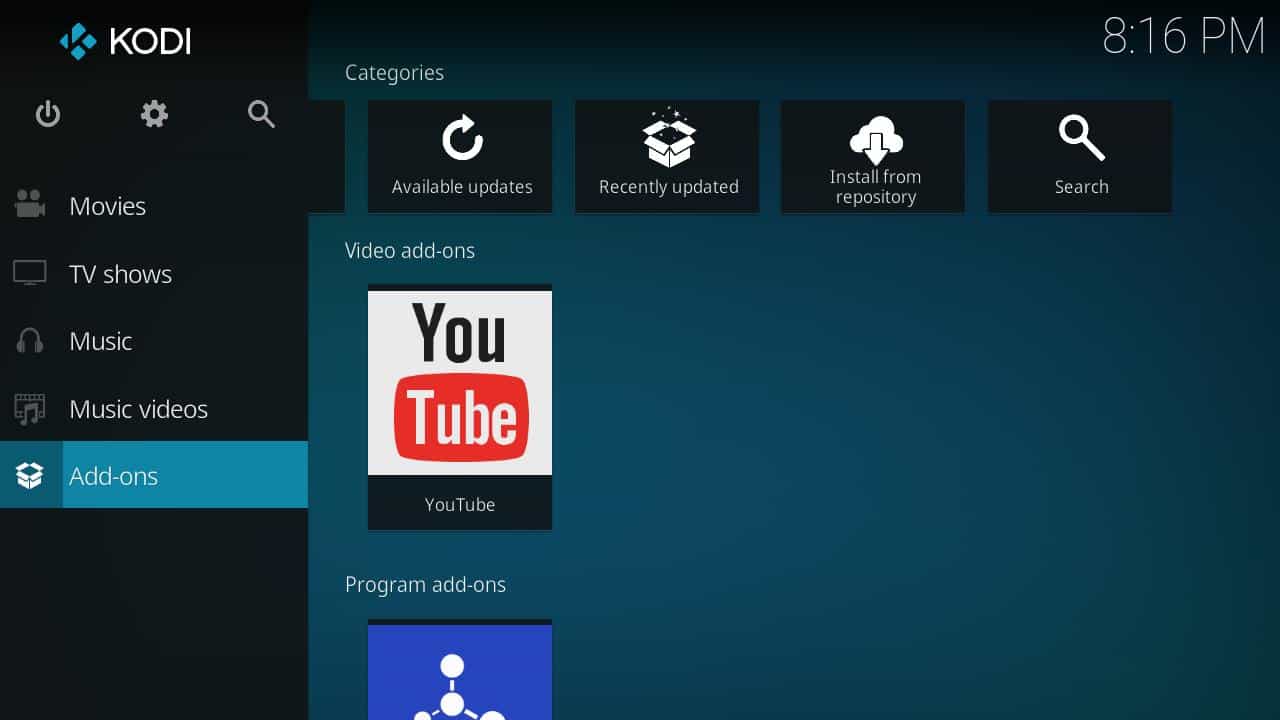The width and height of the screenshot is (1280, 720).
Task: Open Available updates category
Action: 460,156
